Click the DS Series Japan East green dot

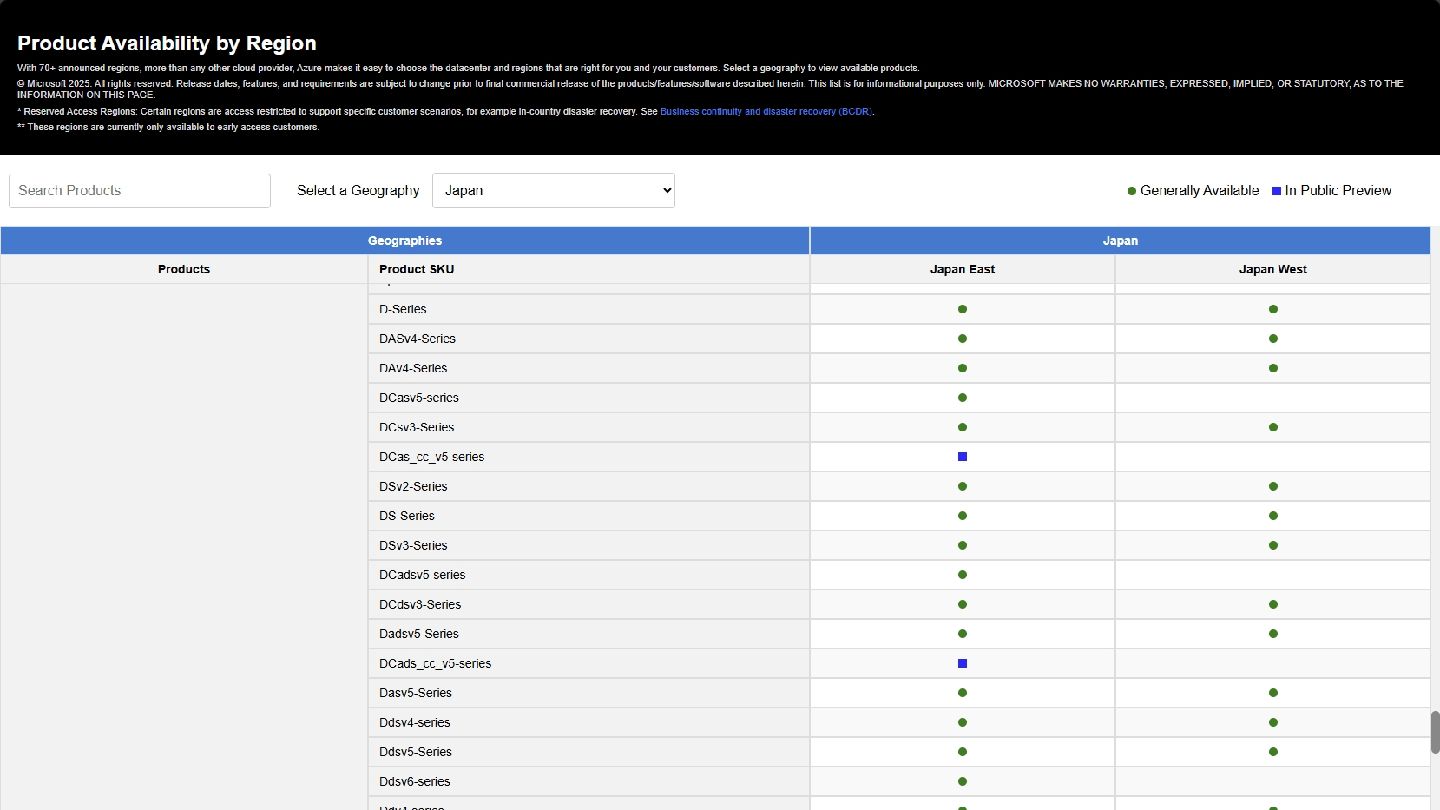[x=962, y=516]
